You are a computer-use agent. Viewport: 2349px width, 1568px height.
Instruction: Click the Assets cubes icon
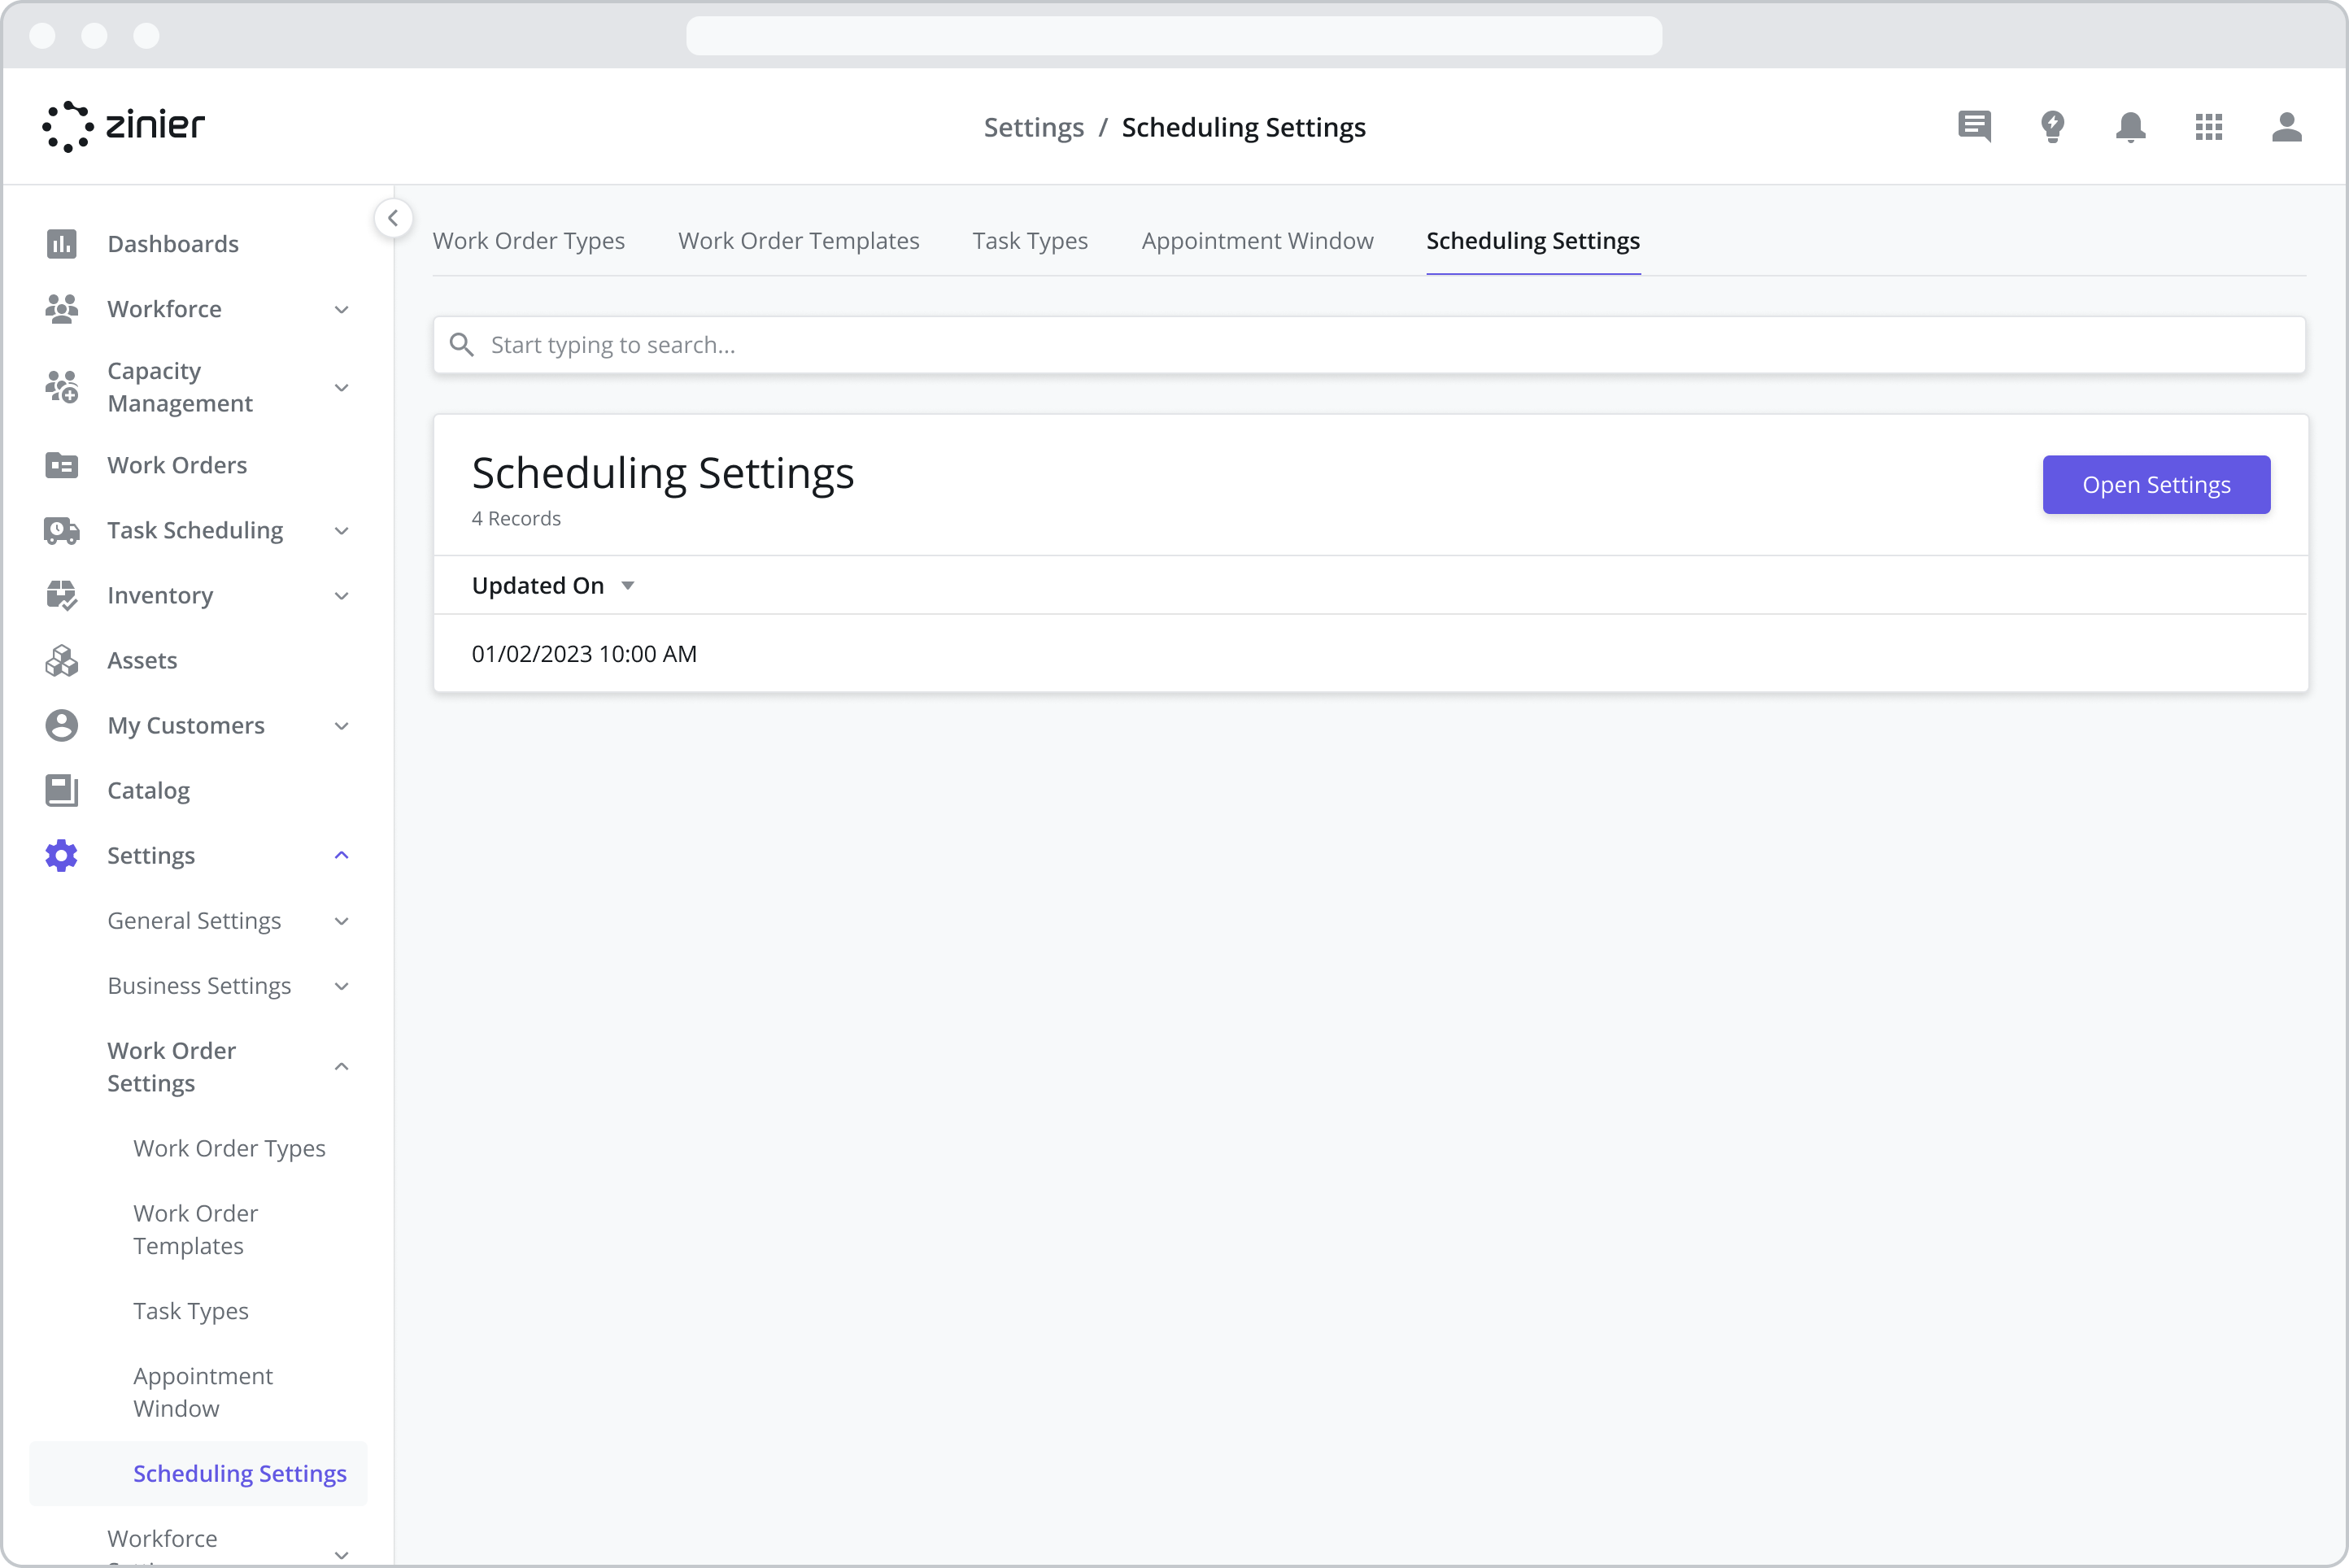(61, 660)
